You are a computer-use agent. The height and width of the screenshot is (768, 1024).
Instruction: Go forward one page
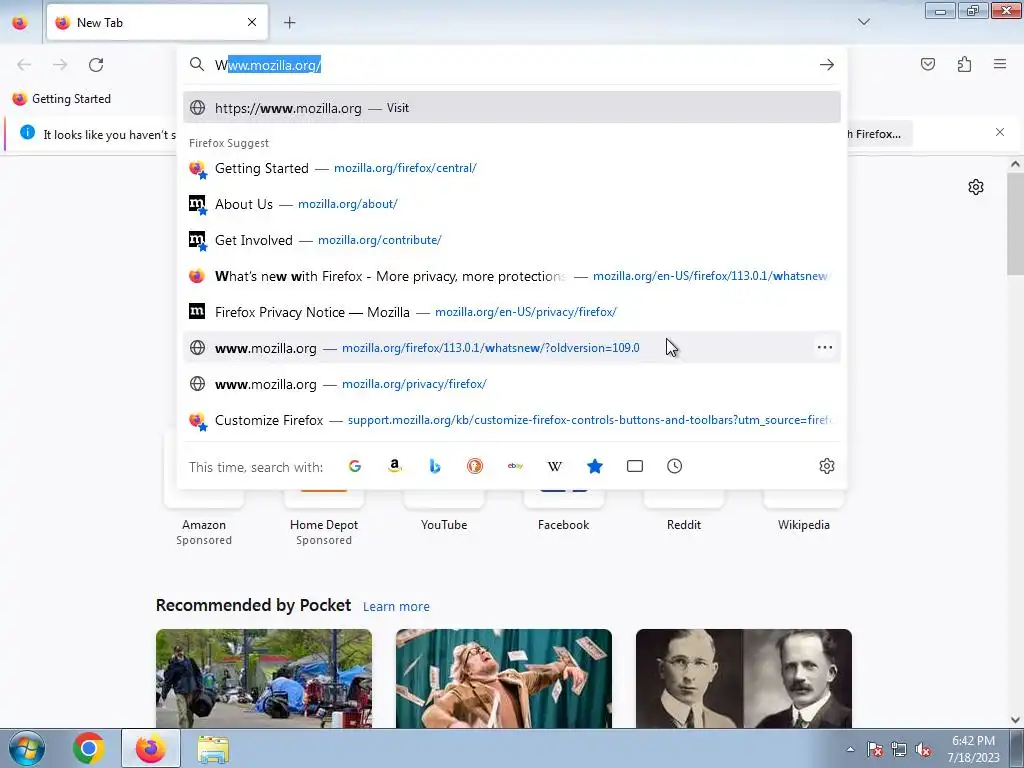[60, 65]
